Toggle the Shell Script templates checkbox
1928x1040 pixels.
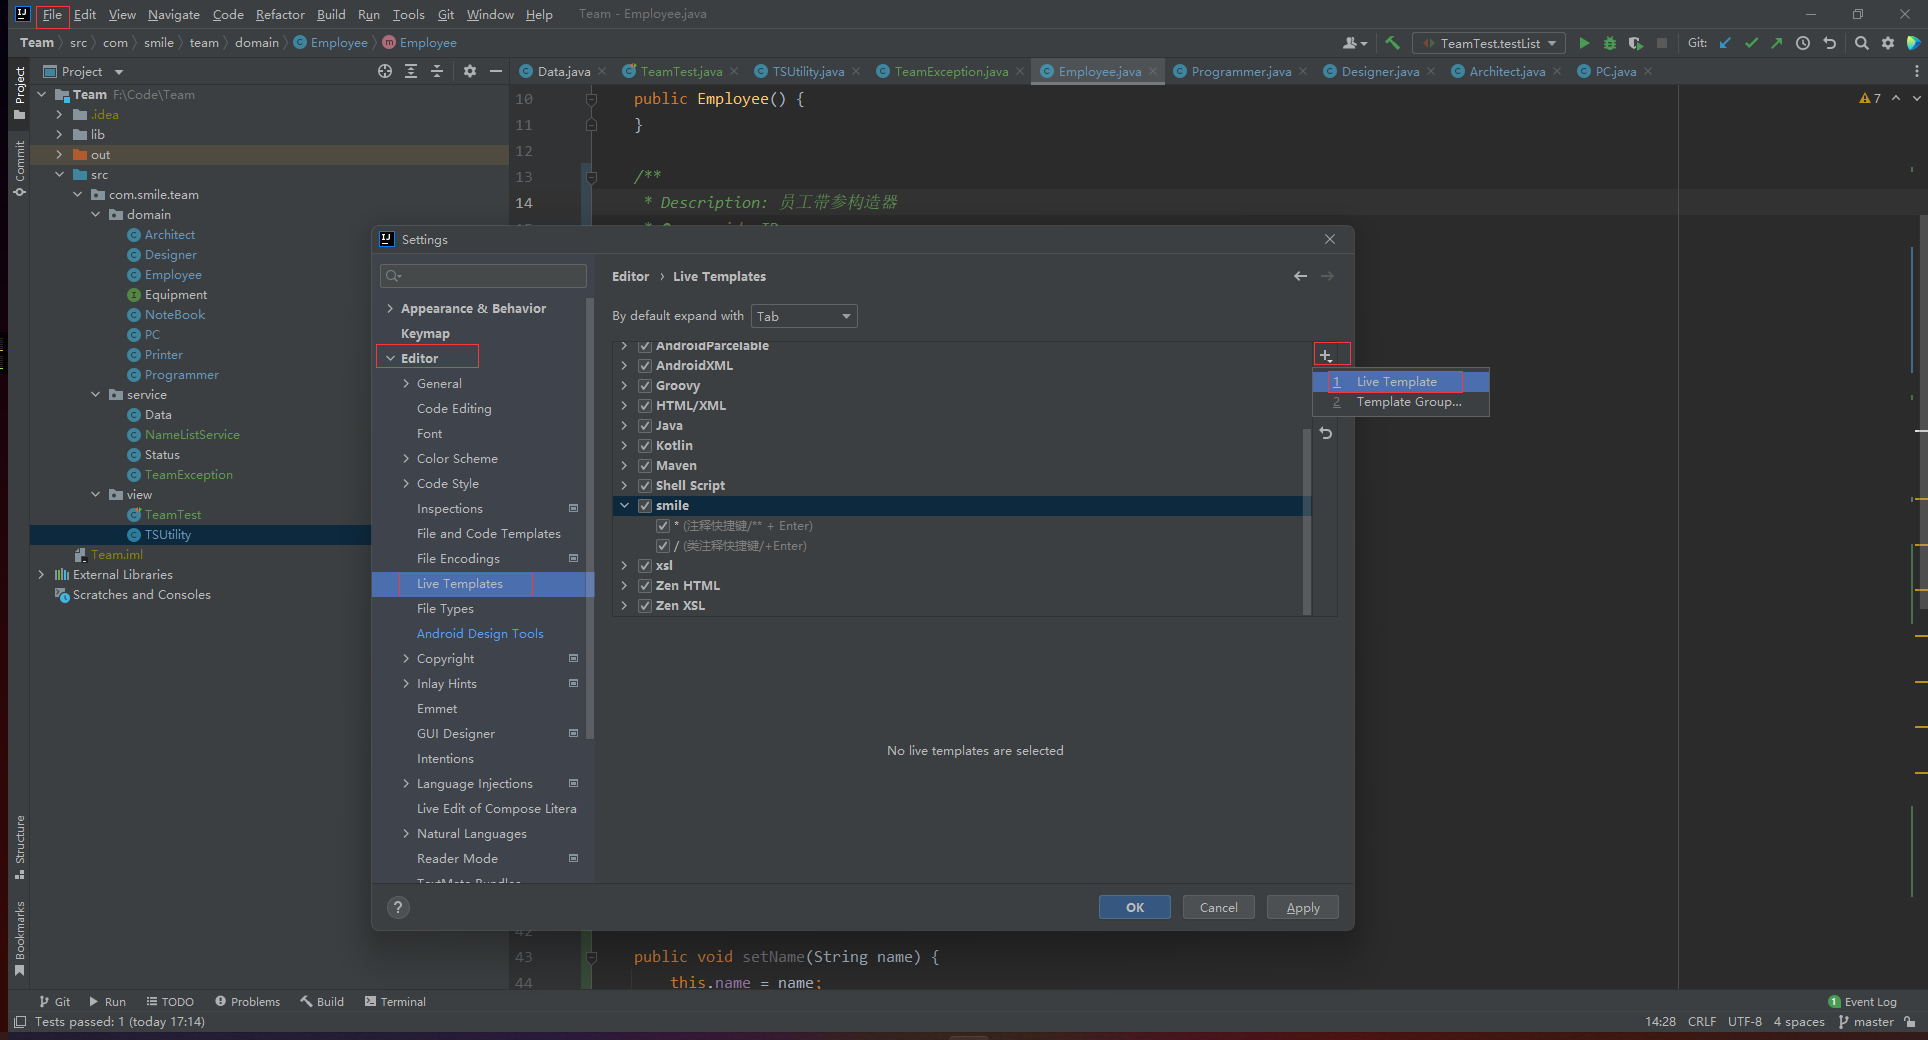[x=645, y=485]
